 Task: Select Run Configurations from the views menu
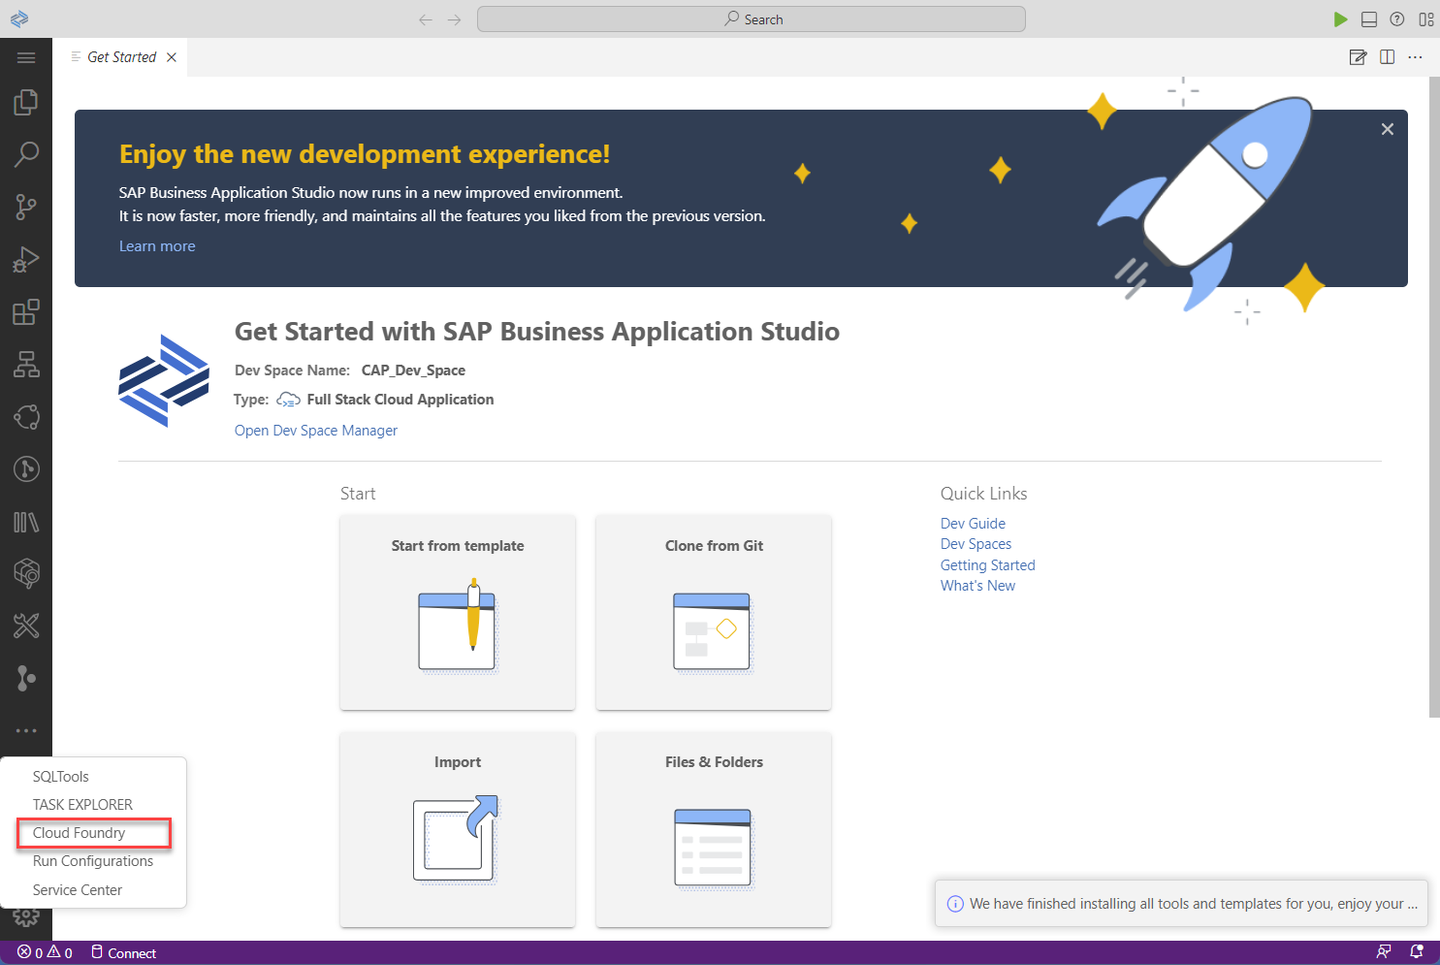coord(94,861)
